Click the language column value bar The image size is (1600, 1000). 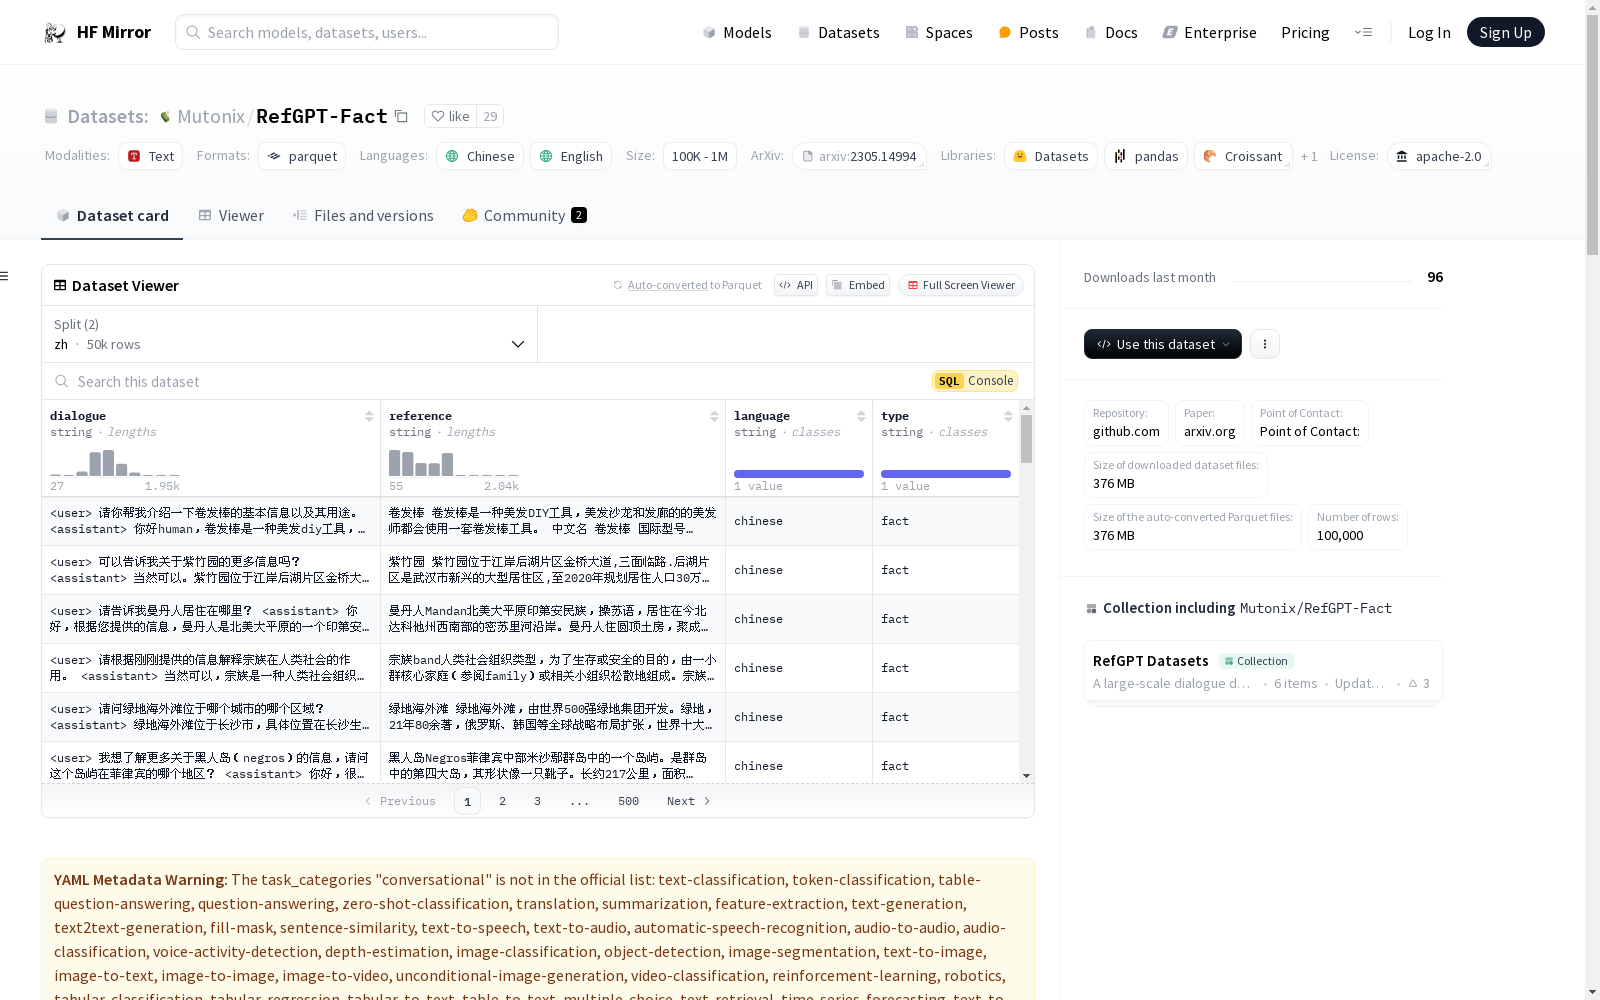[x=799, y=474]
